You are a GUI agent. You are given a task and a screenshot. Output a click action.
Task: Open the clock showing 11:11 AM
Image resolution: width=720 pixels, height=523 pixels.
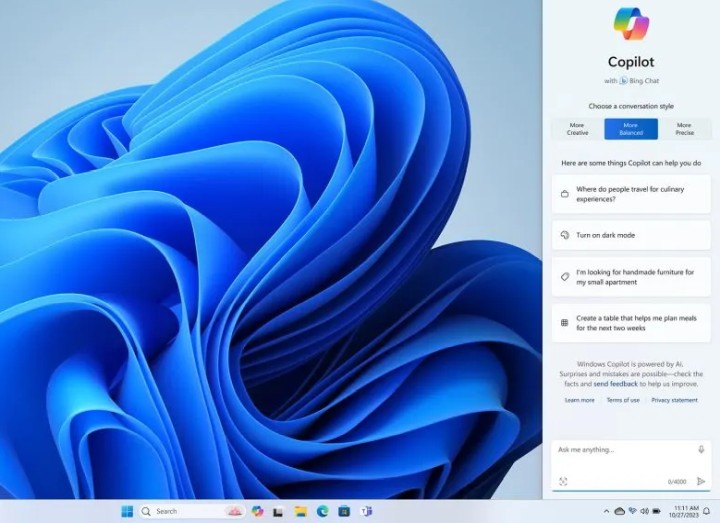point(684,512)
